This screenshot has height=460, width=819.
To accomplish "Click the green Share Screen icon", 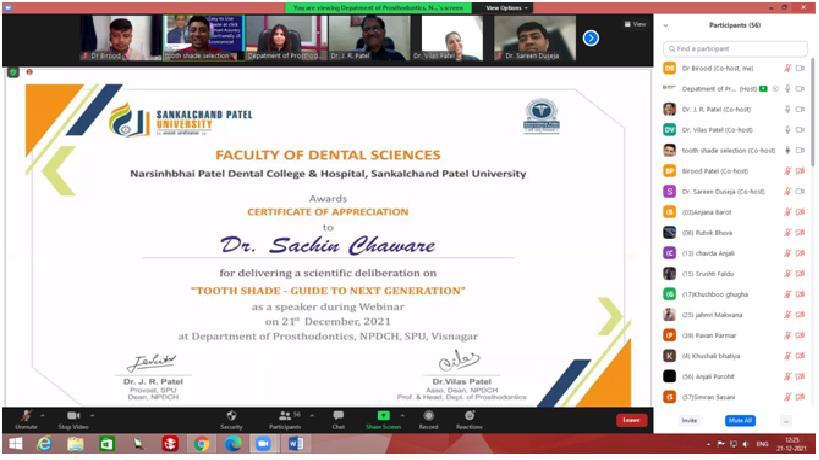I will click(x=383, y=416).
